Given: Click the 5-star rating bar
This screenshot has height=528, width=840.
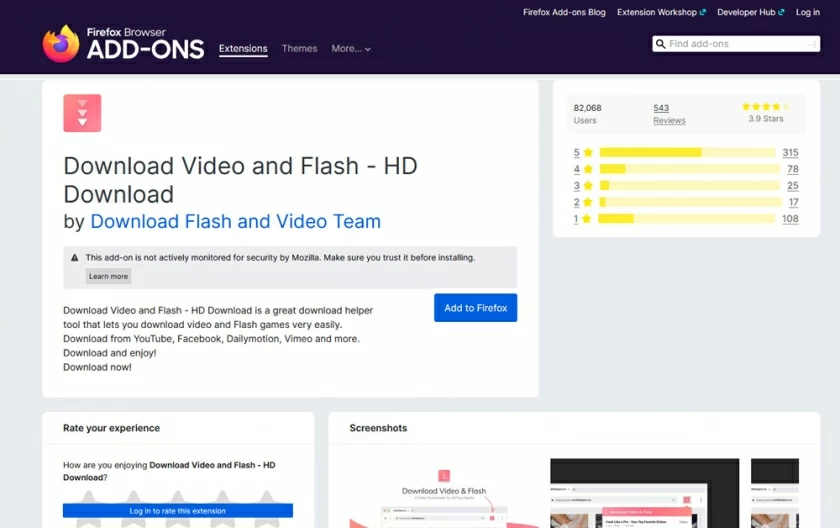Looking at the screenshot, I should click(x=687, y=153).
